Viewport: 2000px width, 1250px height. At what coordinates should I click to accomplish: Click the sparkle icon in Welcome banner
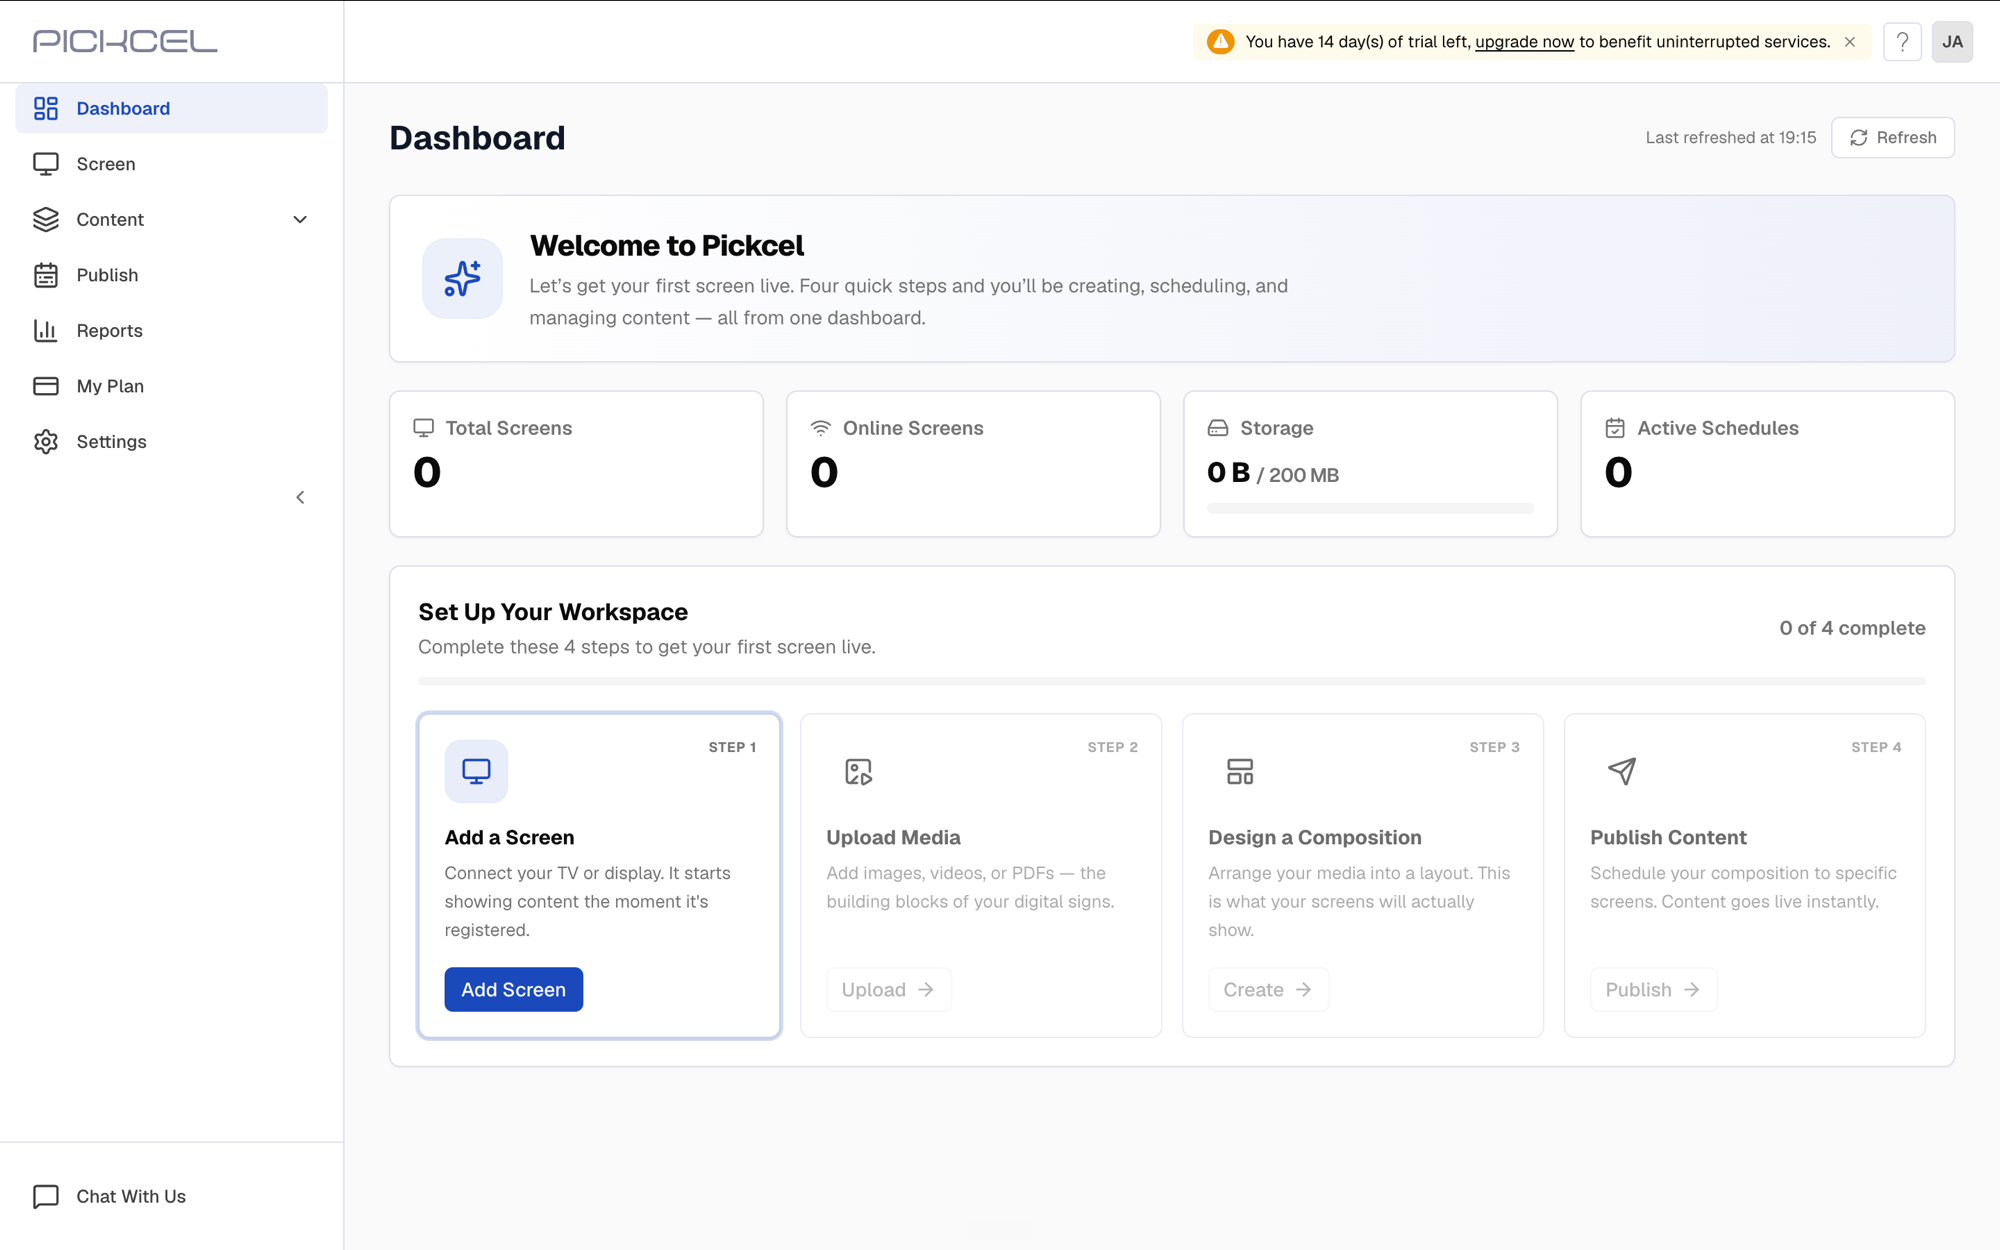click(x=462, y=278)
